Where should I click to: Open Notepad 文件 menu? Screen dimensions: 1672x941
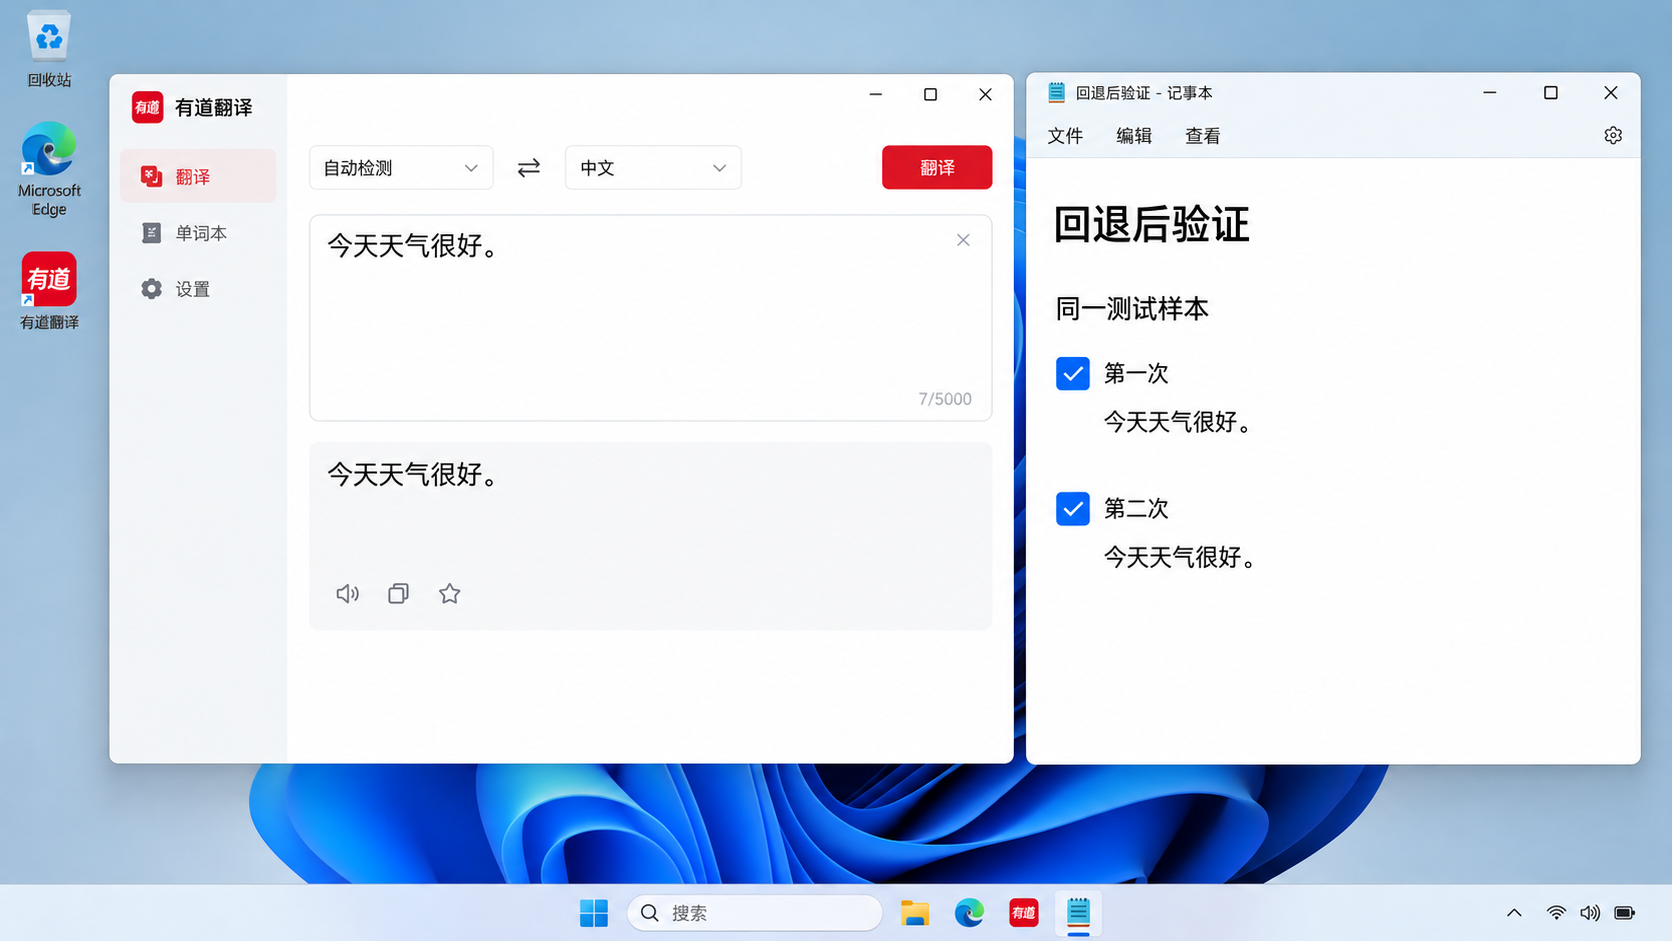tap(1065, 136)
